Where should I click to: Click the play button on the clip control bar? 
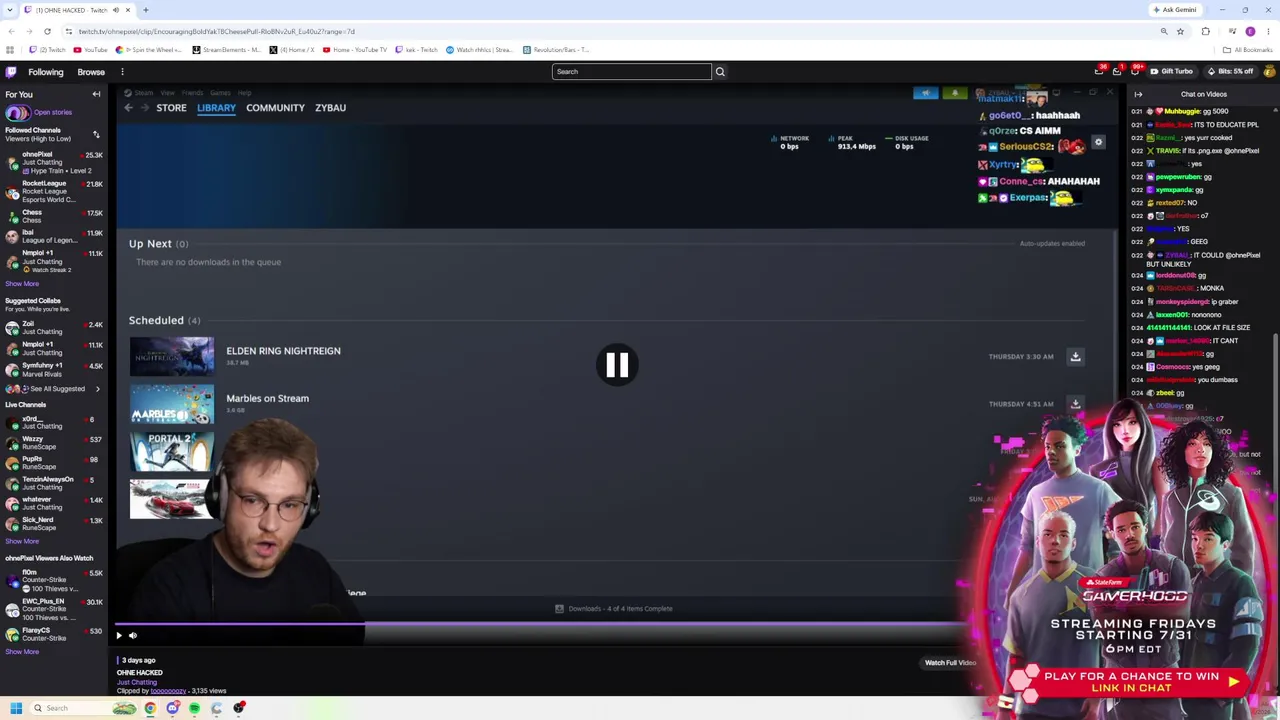point(119,635)
